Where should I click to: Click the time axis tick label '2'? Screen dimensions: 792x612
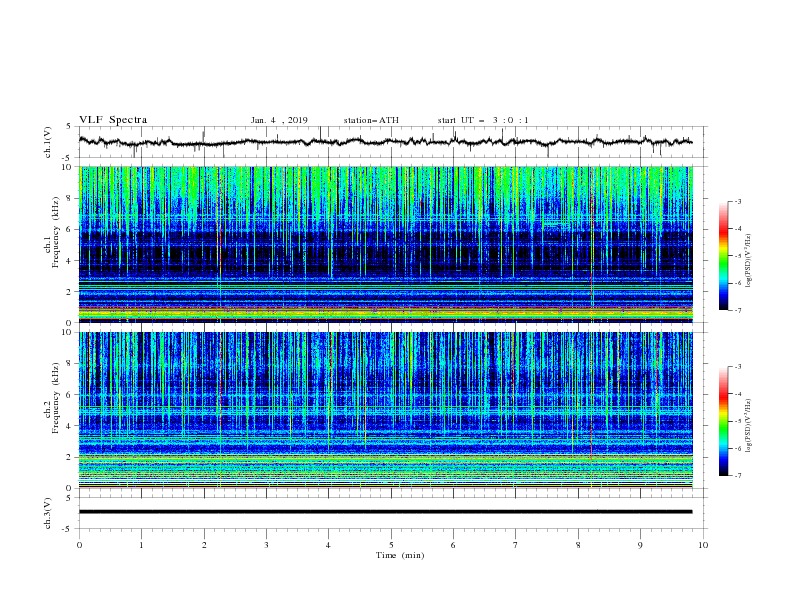(x=204, y=545)
